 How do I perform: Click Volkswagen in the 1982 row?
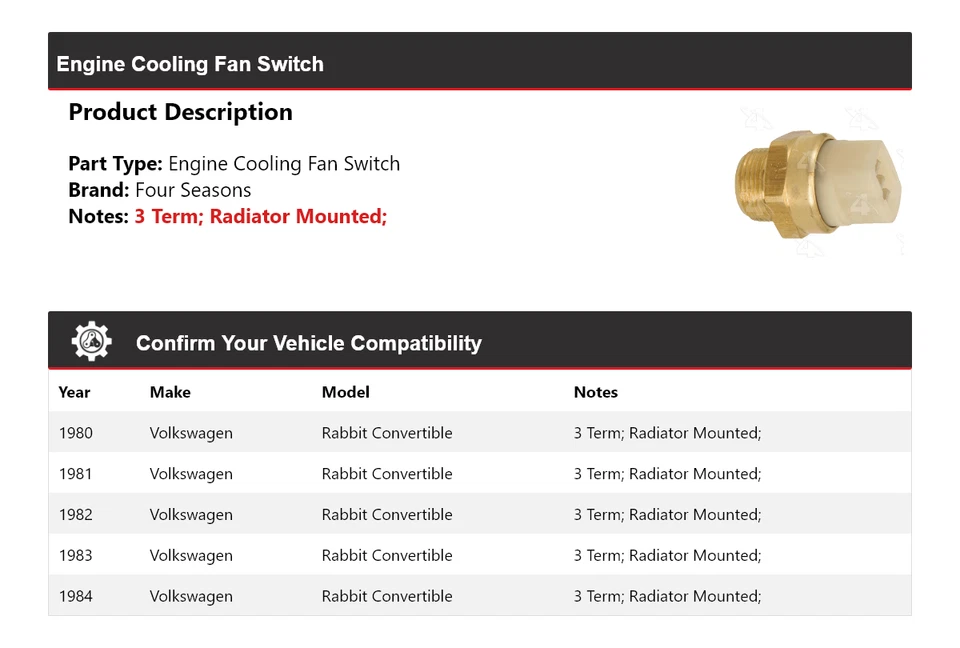pos(191,515)
